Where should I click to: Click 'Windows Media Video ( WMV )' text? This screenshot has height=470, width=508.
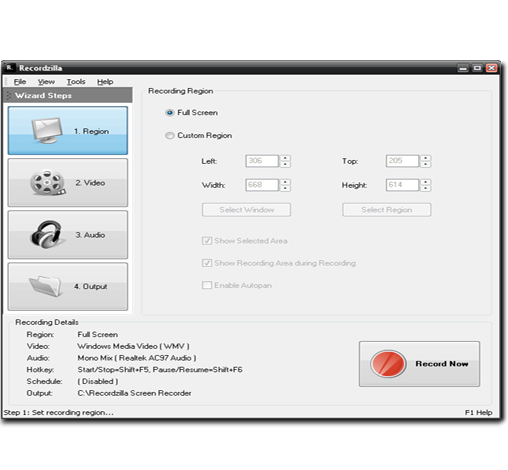(133, 346)
